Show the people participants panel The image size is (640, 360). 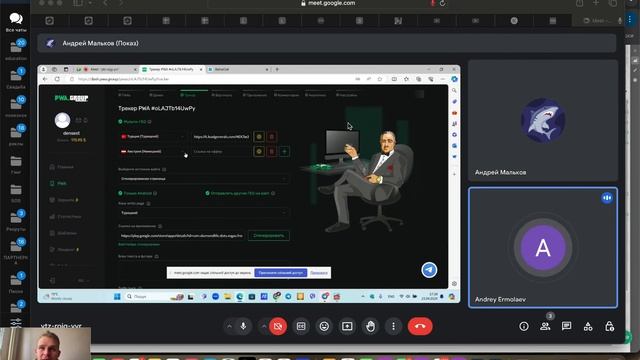545,326
